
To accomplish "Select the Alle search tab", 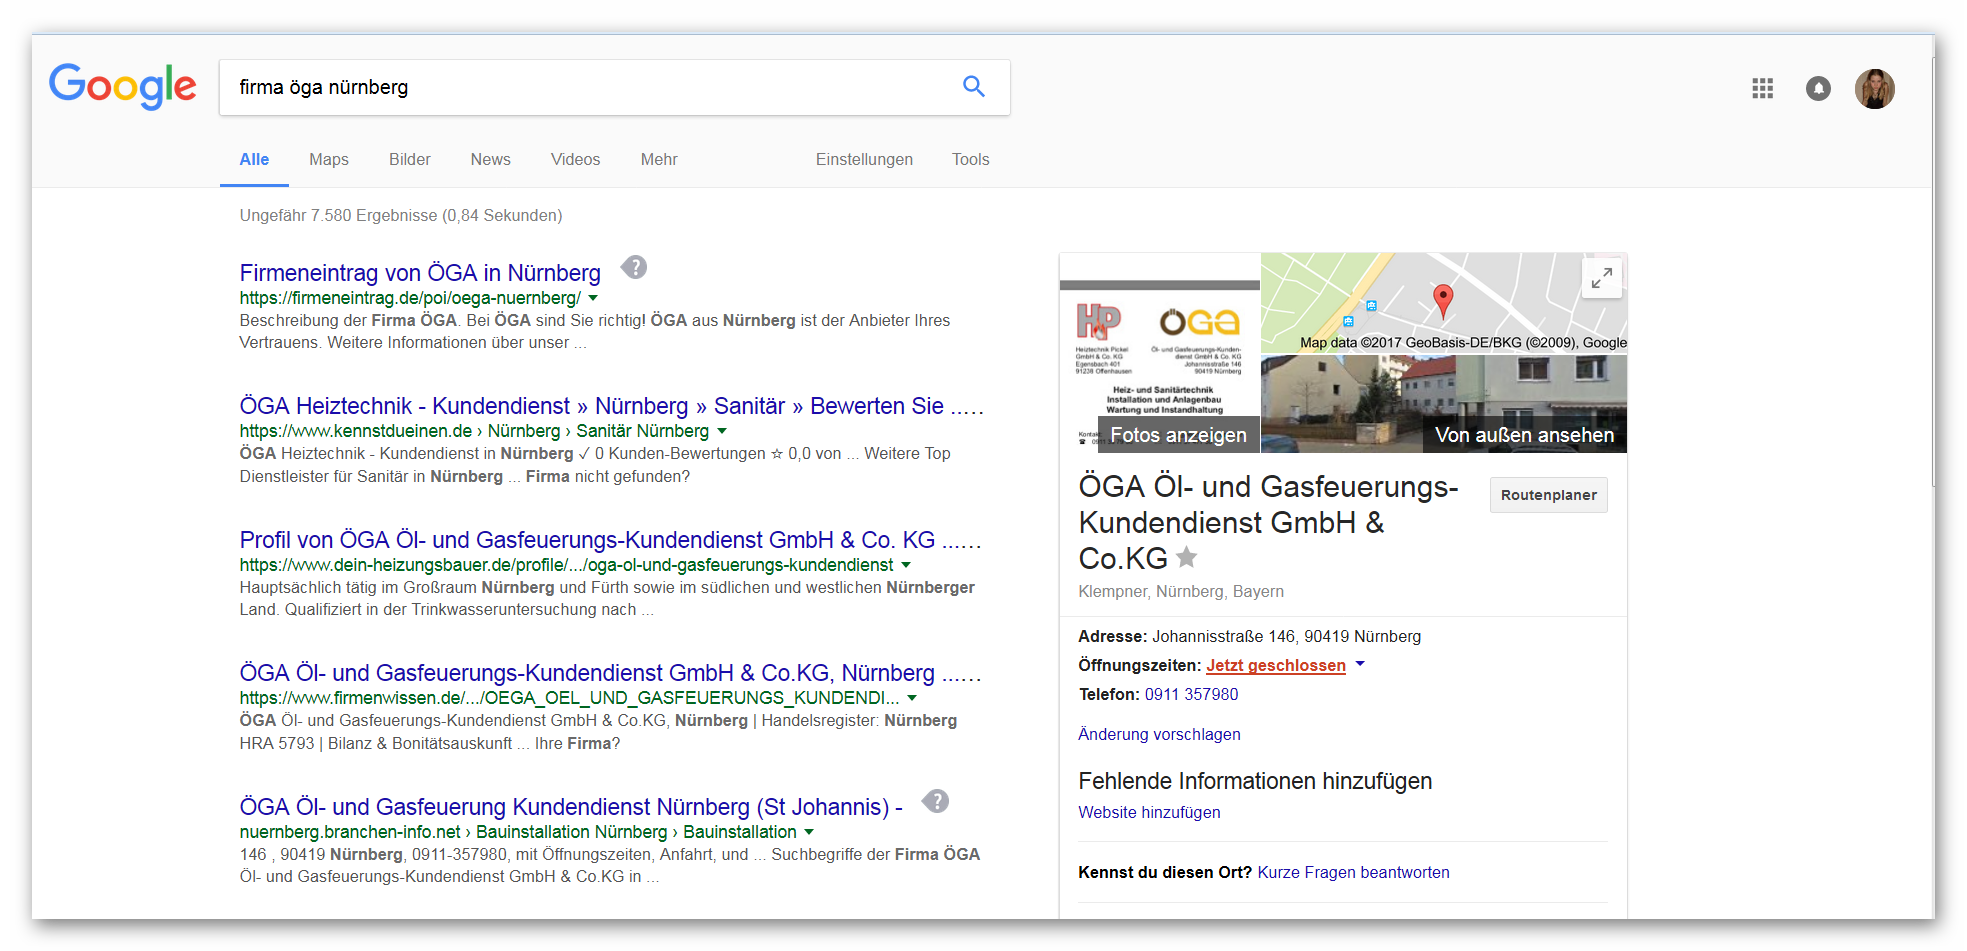I will click(x=254, y=160).
